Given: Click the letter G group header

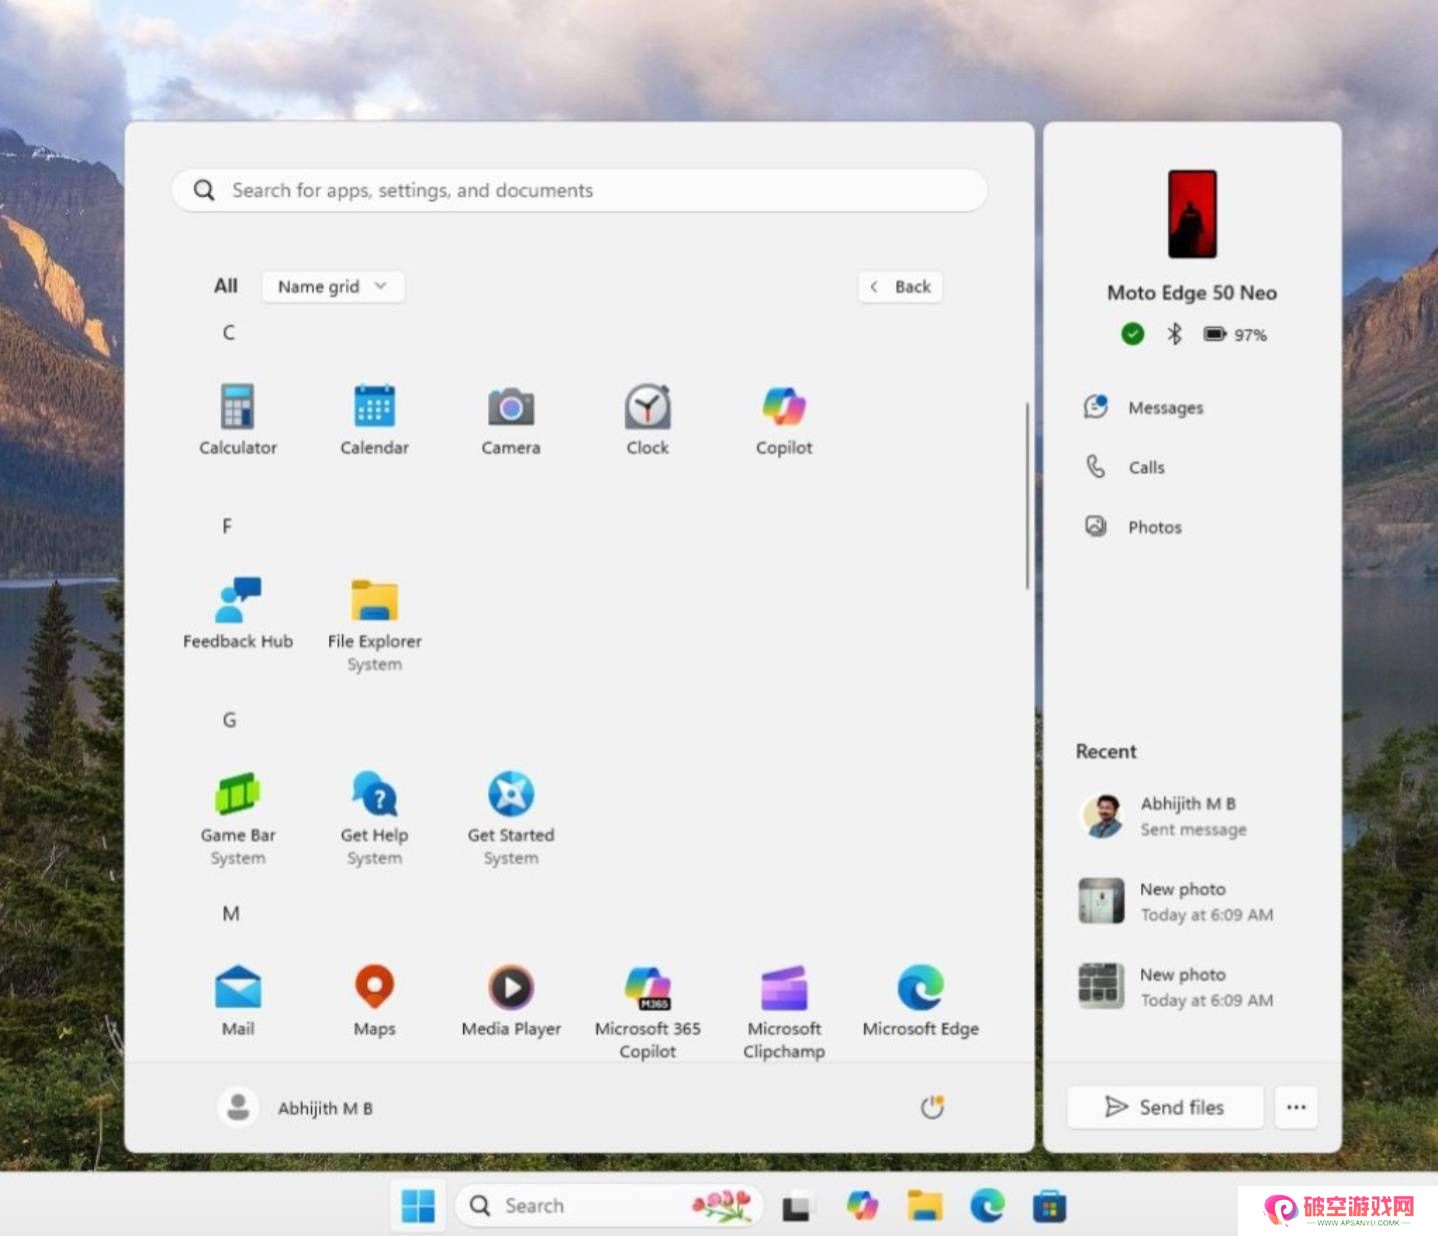Looking at the screenshot, I should tap(229, 720).
